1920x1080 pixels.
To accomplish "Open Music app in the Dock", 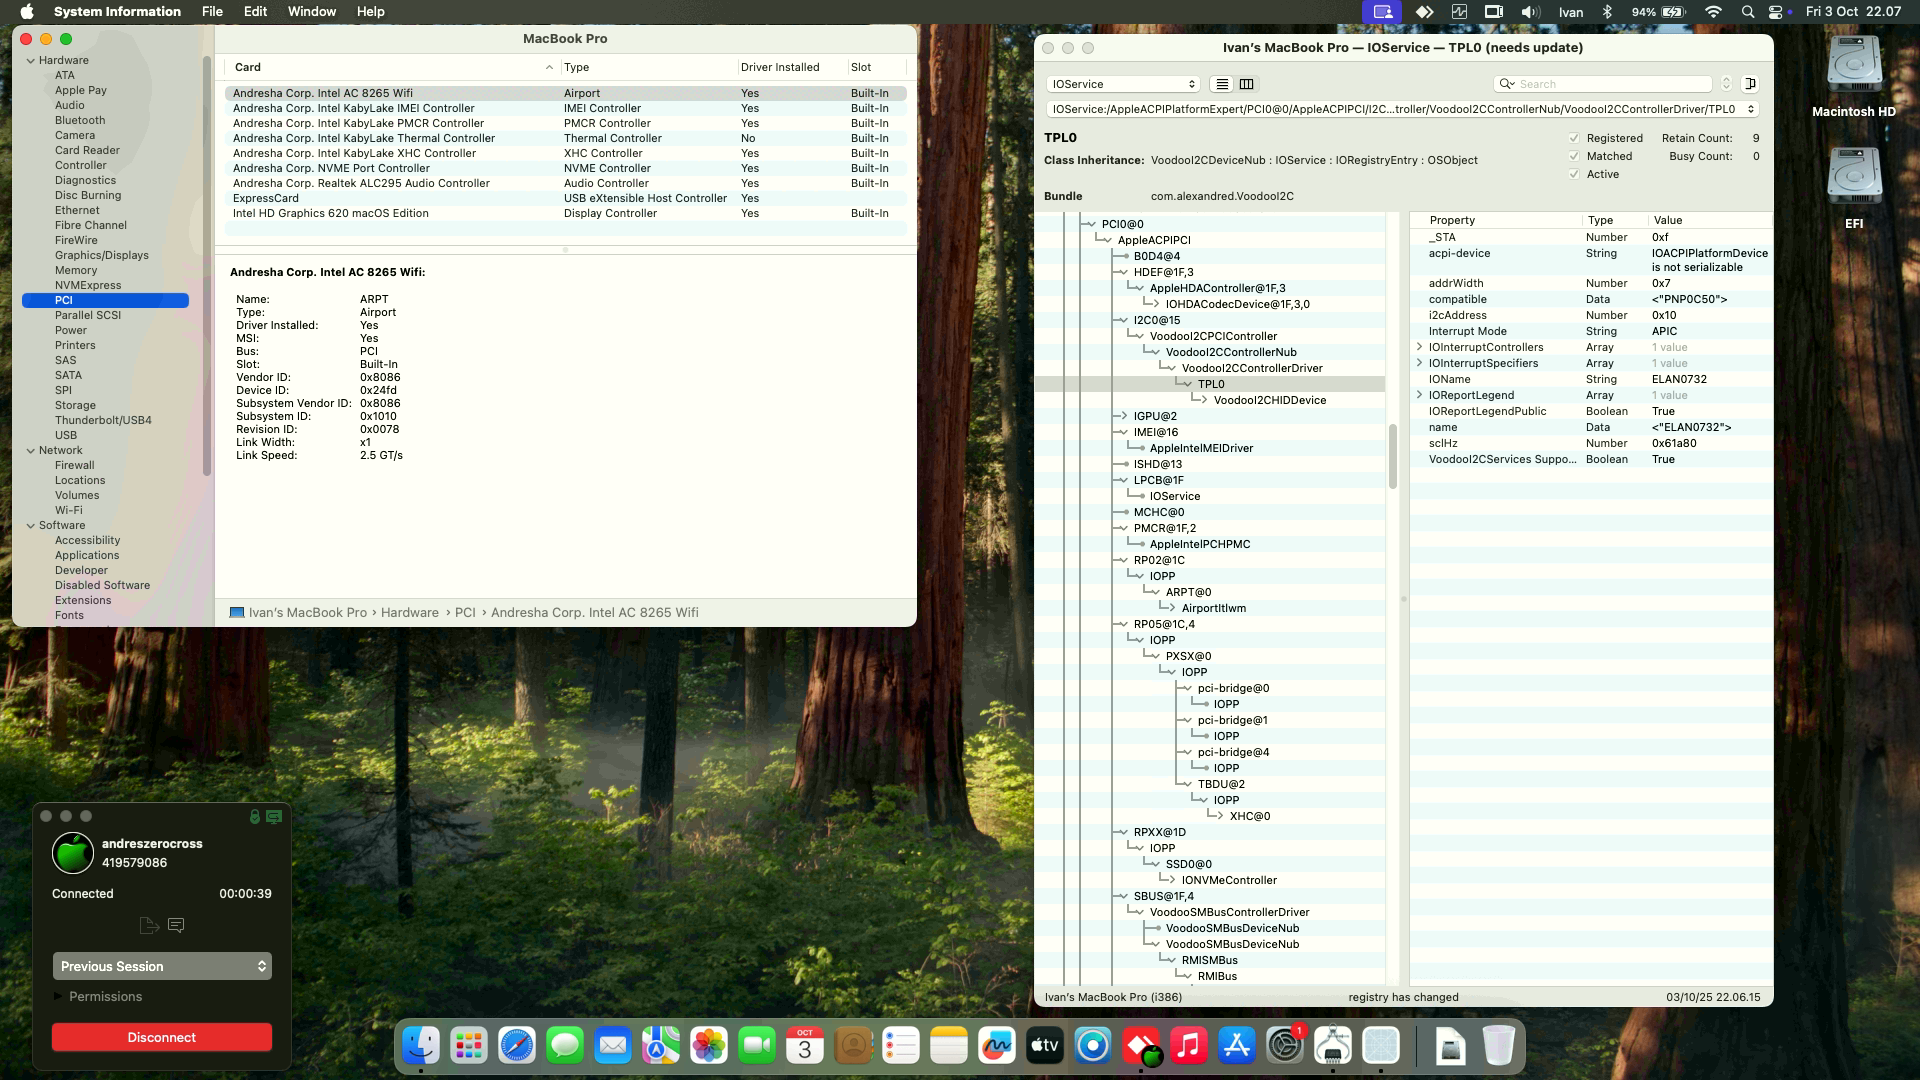I will click(1189, 1046).
